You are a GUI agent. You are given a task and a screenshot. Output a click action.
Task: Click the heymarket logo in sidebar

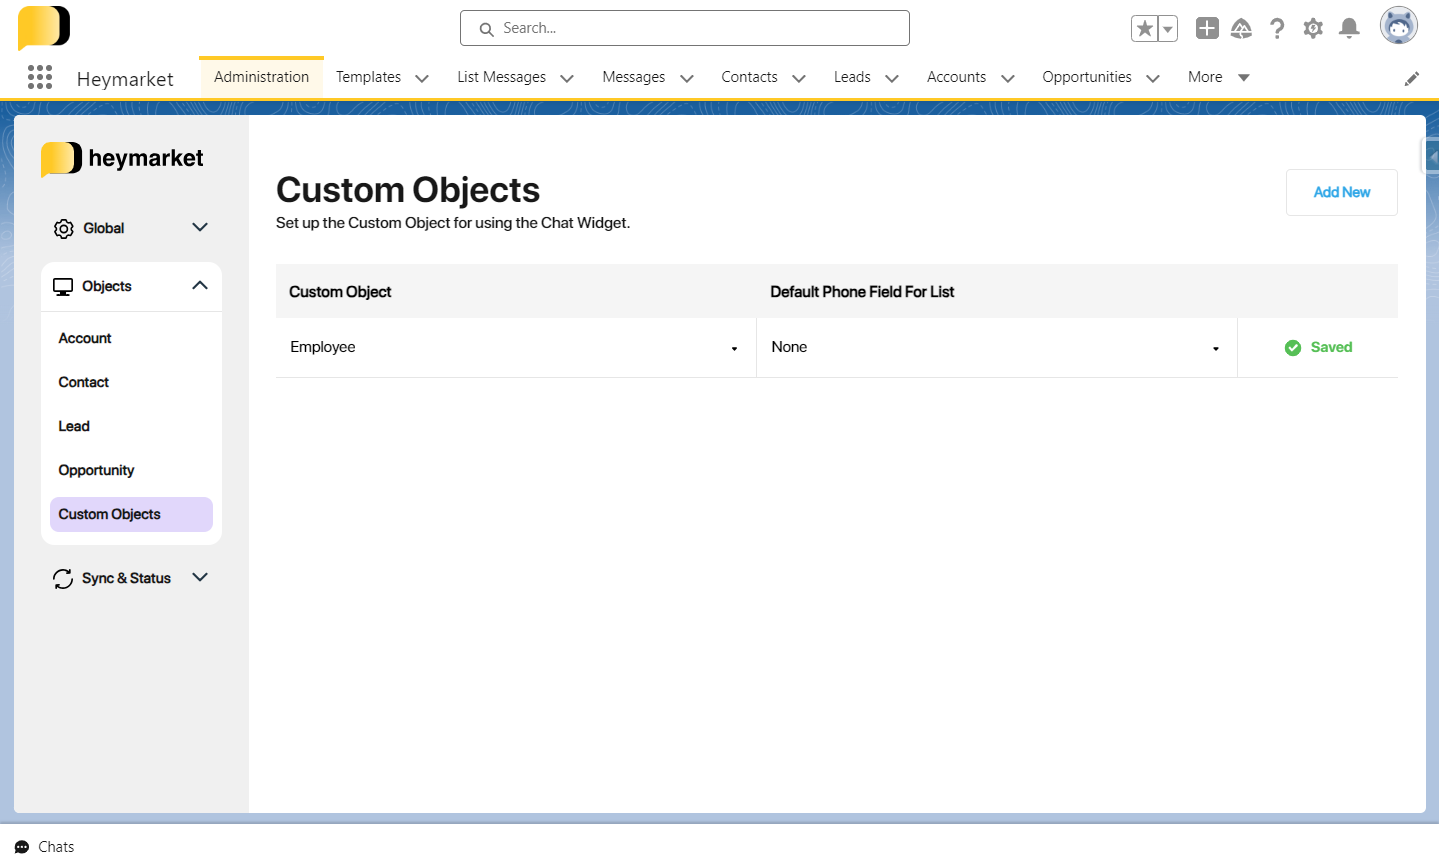(122, 159)
